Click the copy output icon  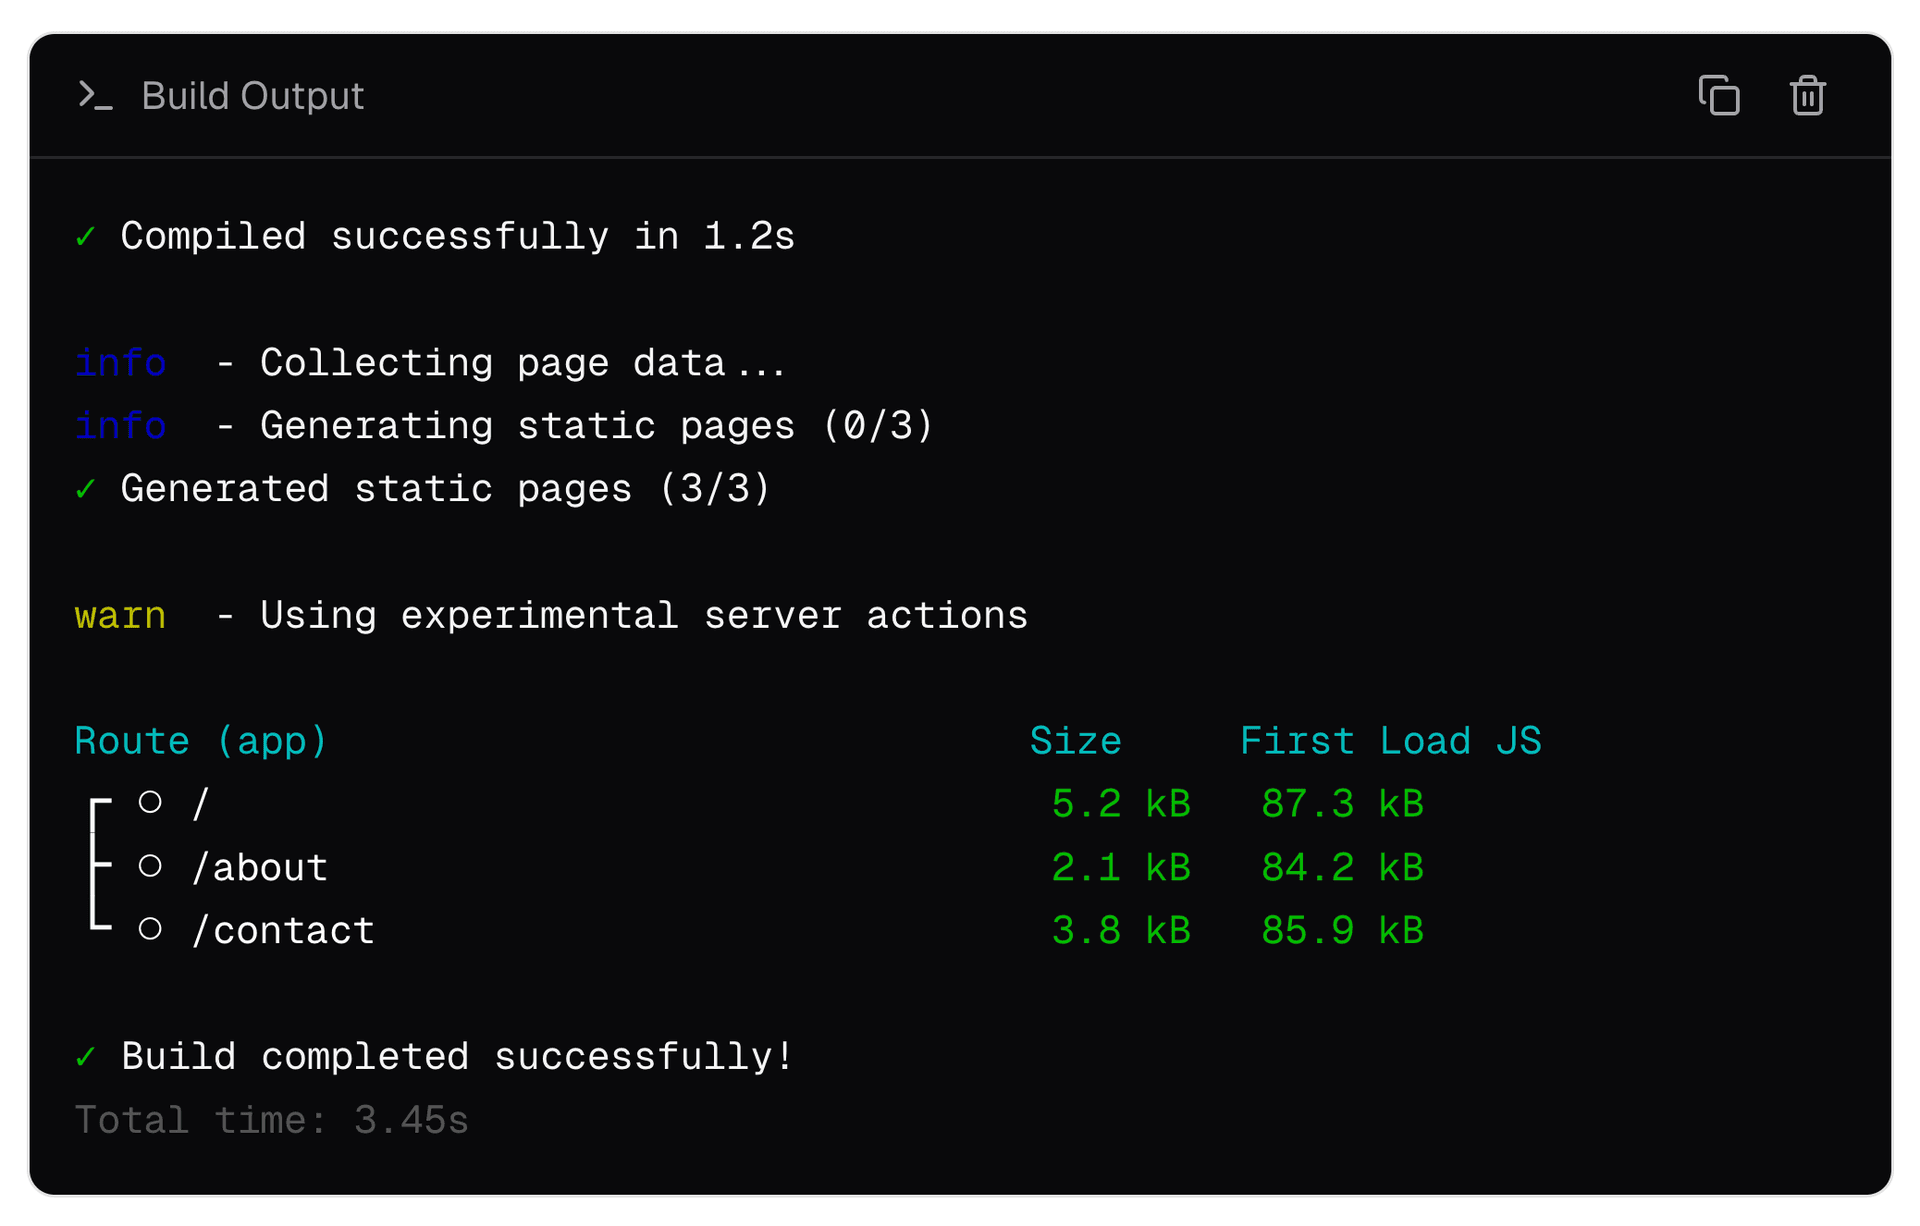pyautogui.click(x=1718, y=96)
